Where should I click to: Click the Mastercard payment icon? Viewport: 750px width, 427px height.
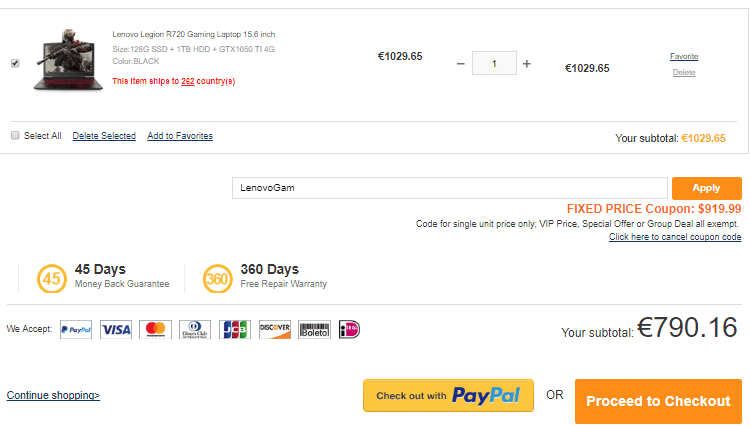click(x=154, y=329)
